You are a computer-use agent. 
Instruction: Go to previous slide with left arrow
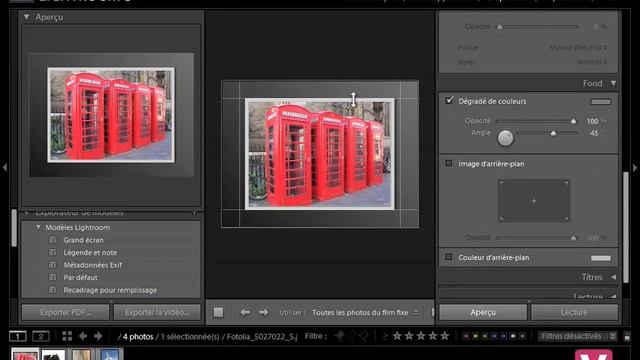[x=244, y=312]
